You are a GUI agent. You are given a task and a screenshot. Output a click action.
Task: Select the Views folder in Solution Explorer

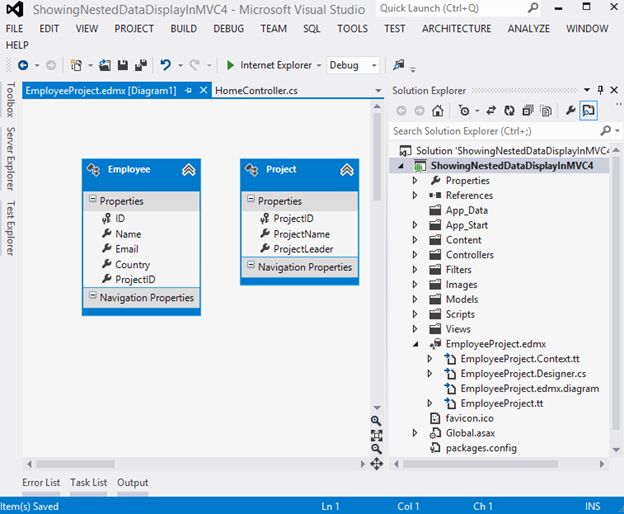(458, 329)
